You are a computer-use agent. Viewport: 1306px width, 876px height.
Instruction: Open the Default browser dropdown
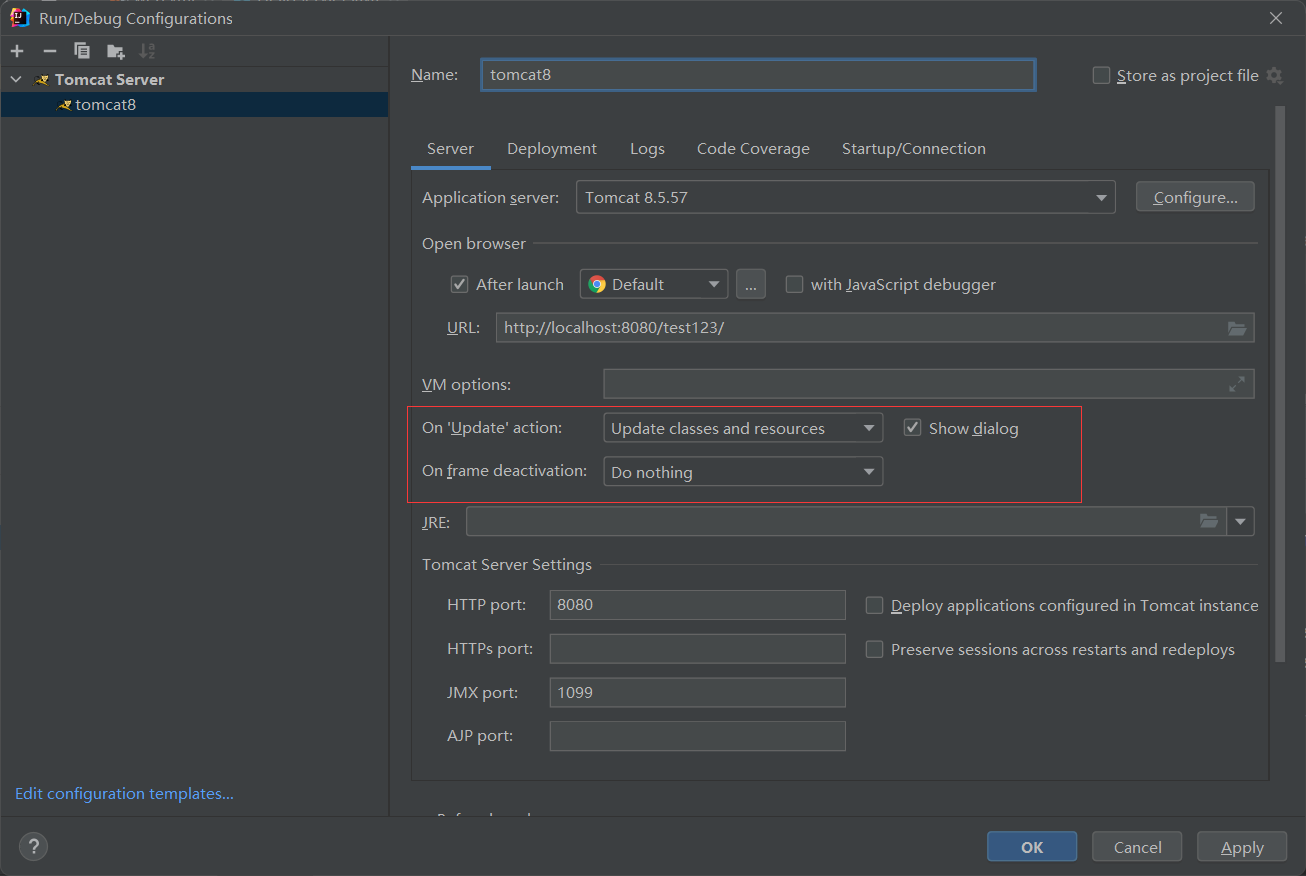coord(654,284)
